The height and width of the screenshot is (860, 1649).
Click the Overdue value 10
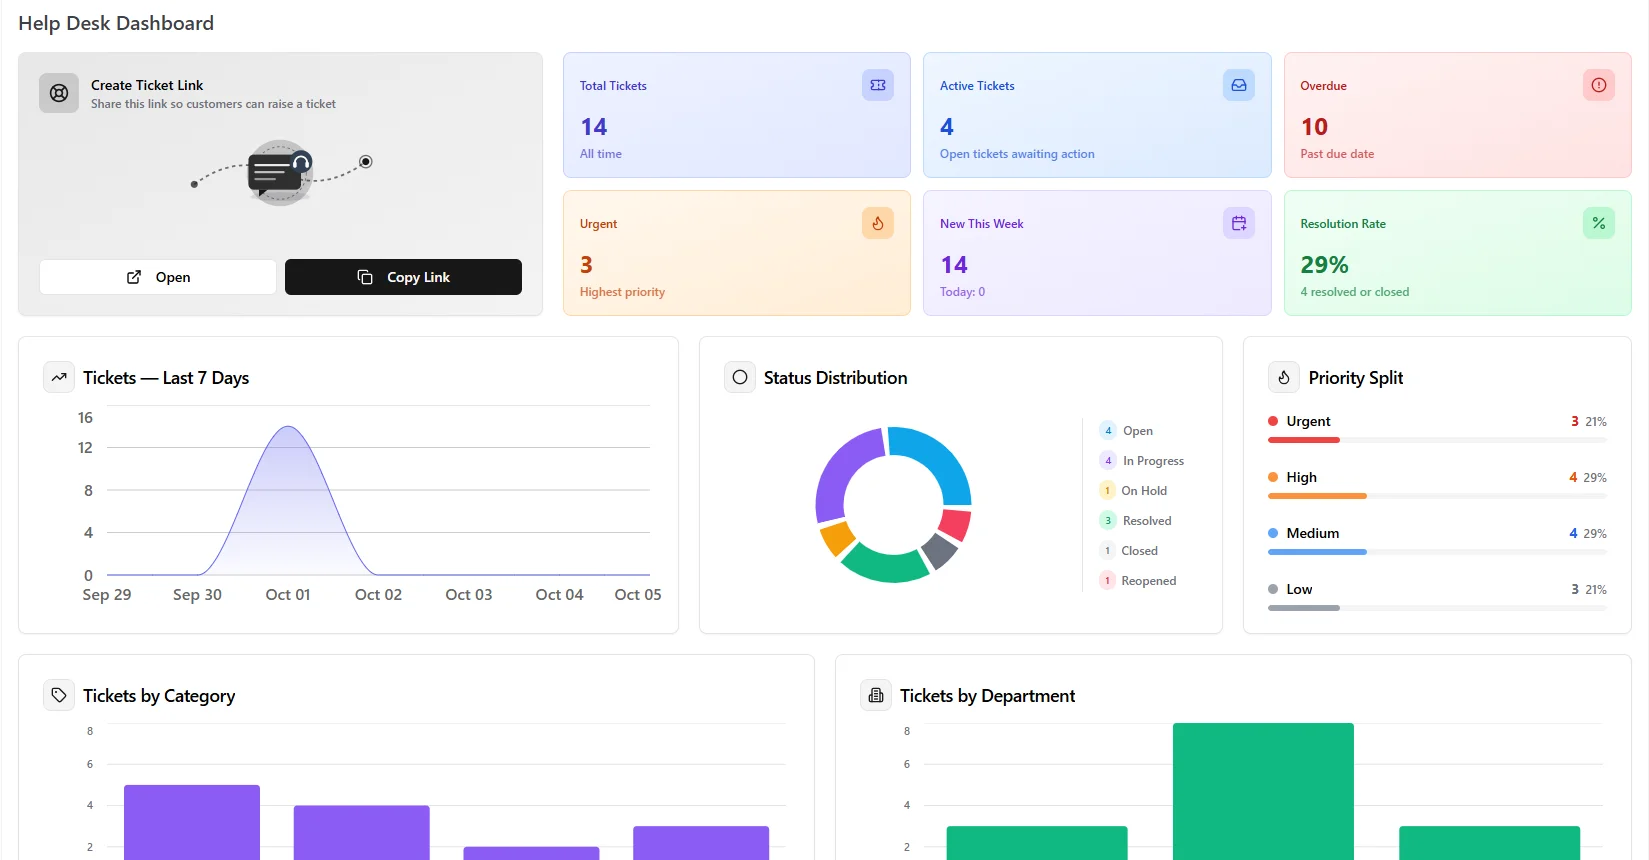coord(1314,127)
